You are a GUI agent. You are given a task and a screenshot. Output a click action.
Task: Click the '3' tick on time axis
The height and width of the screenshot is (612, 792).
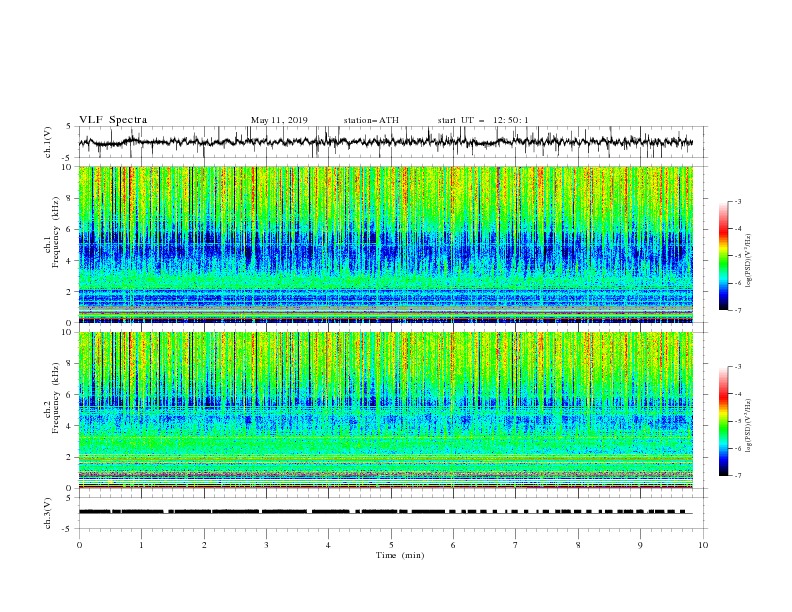pyautogui.click(x=266, y=545)
